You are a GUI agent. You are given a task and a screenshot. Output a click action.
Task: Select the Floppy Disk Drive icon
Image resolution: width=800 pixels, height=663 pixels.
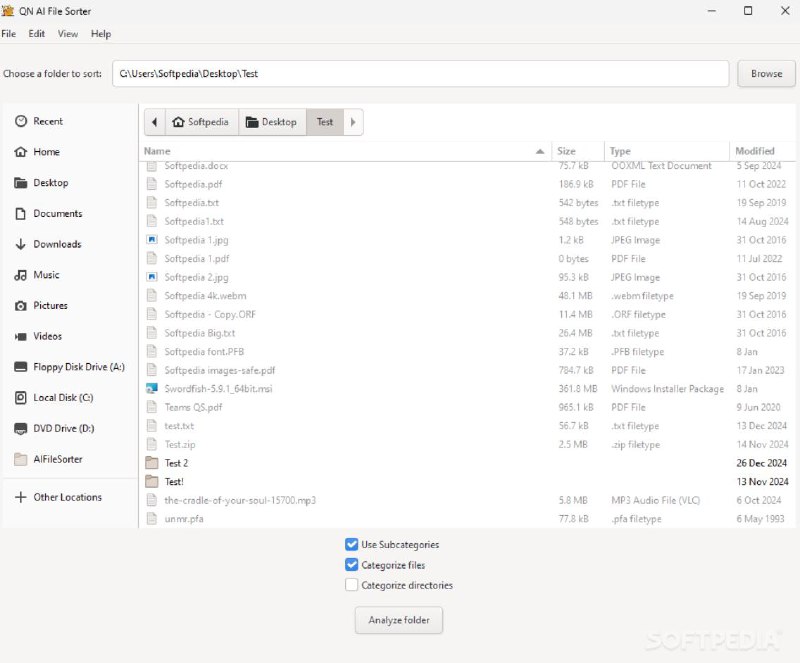[x=20, y=366]
